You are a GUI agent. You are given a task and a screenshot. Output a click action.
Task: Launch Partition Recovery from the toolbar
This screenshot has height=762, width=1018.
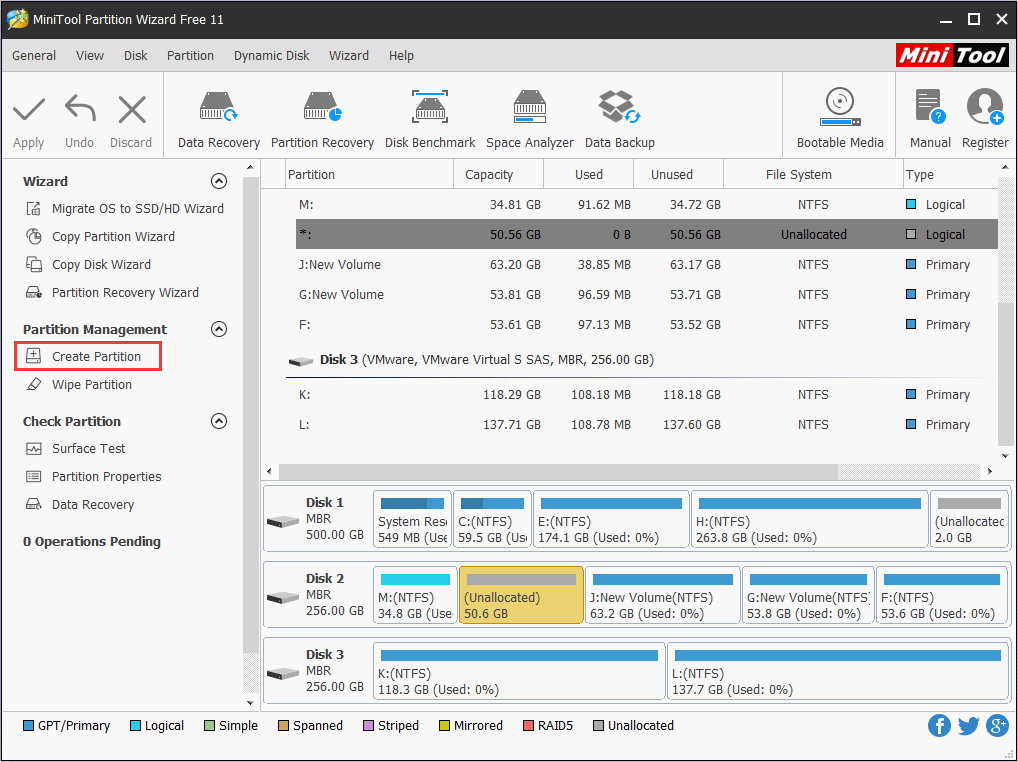pyautogui.click(x=322, y=115)
